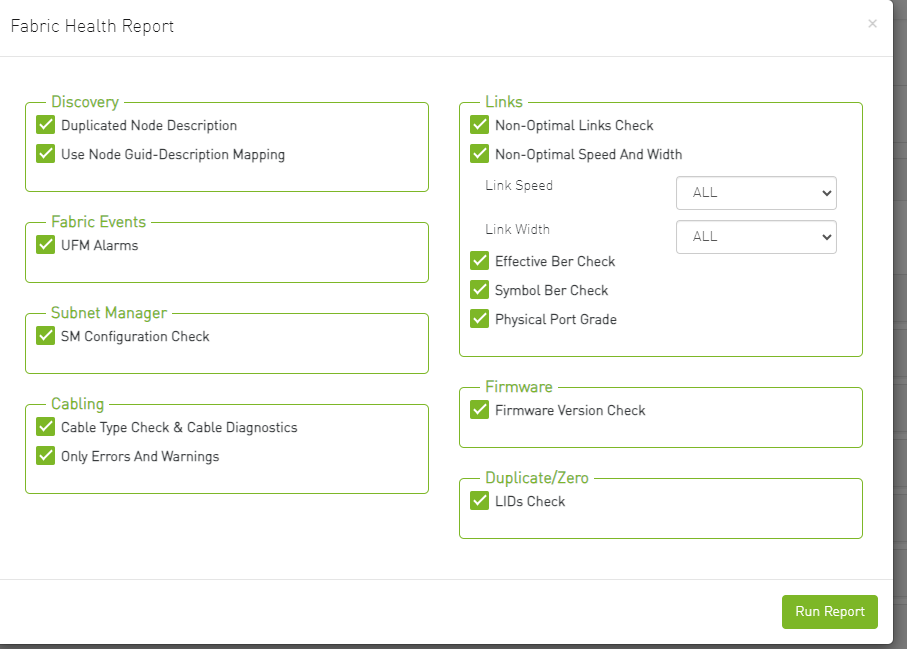Image resolution: width=907 pixels, height=649 pixels.
Task: Uncheck Firmware Version Check
Action: pyautogui.click(x=479, y=410)
